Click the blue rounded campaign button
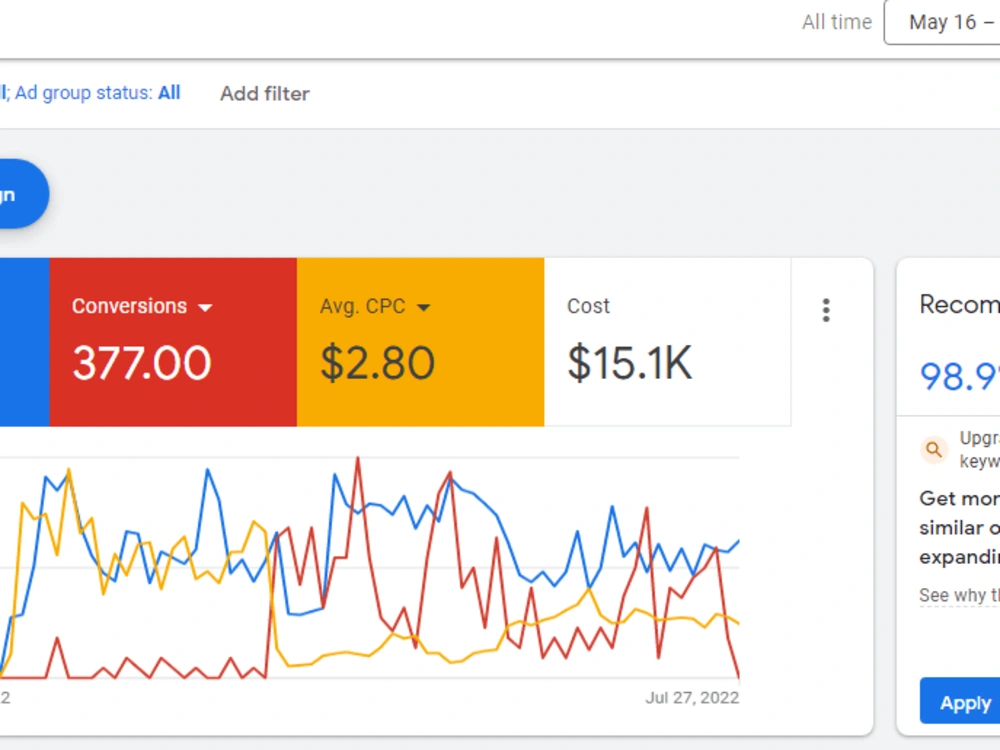The width and height of the screenshot is (1000, 750). tap(24, 194)
